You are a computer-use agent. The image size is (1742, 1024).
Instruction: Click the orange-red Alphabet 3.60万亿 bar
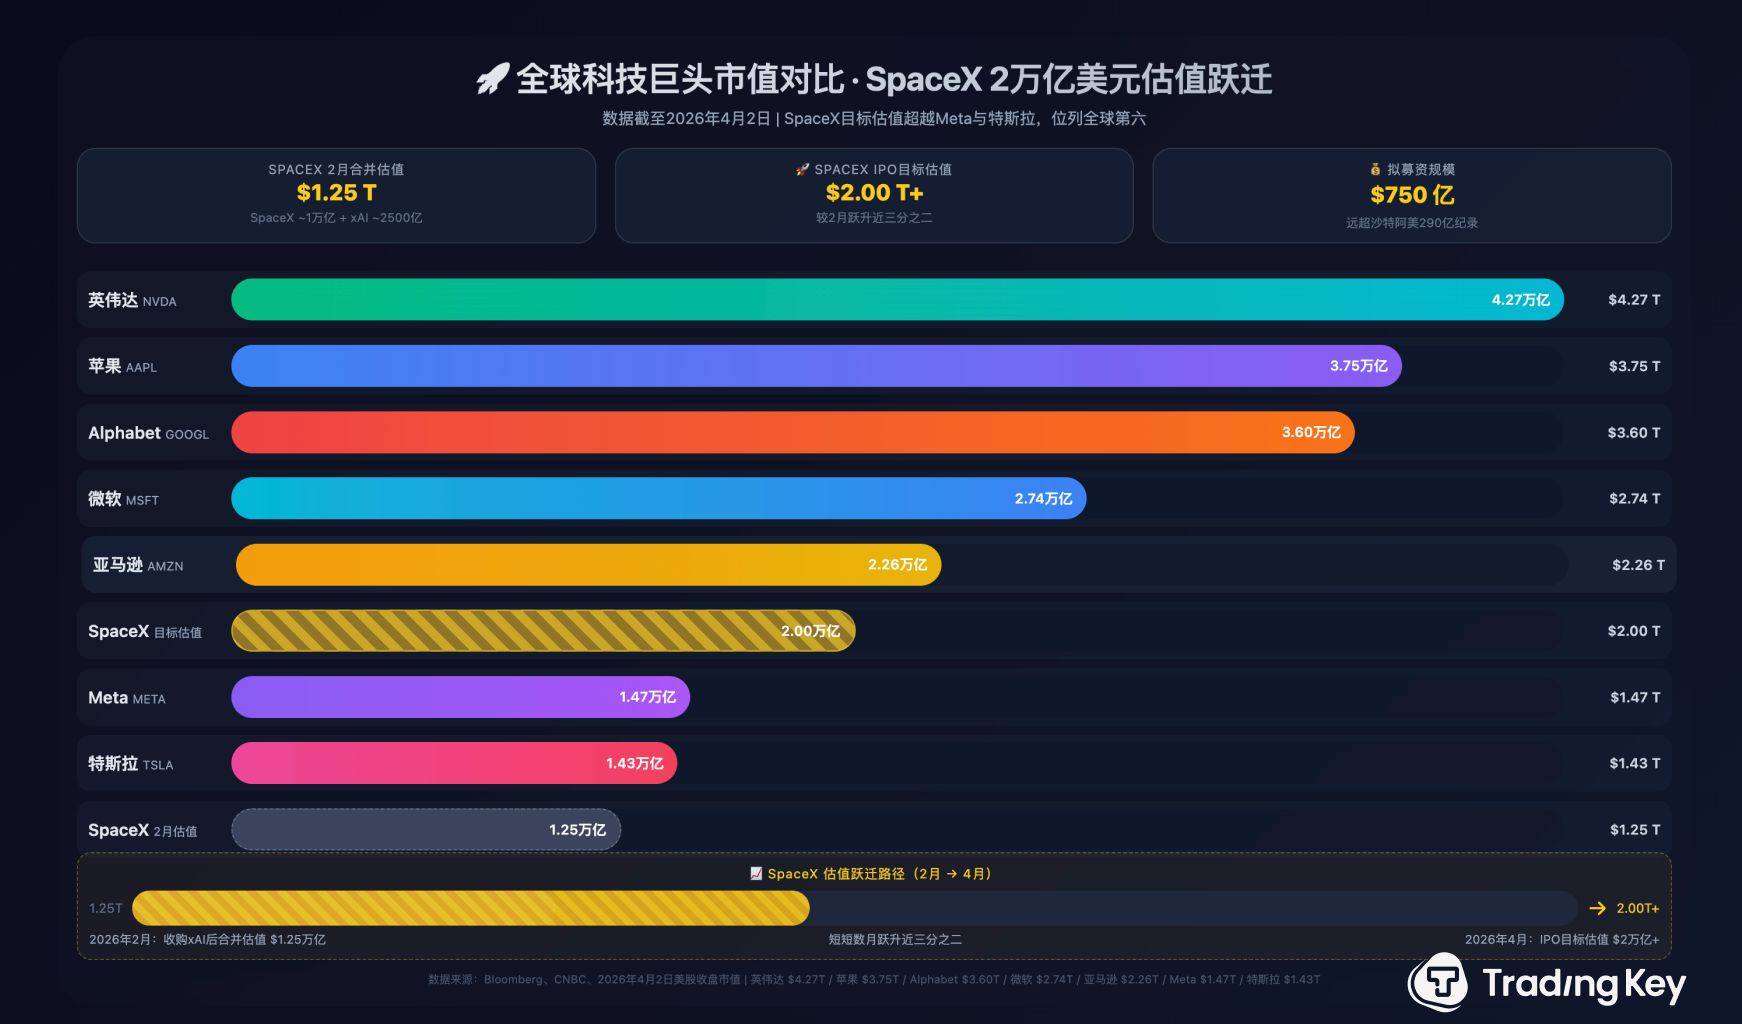(x=792, y=432)
